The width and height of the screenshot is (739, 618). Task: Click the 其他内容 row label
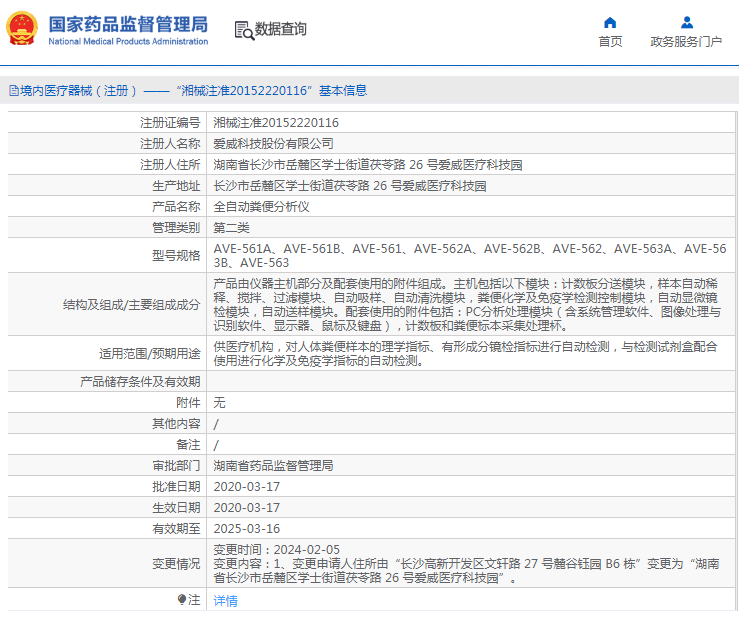176,424
